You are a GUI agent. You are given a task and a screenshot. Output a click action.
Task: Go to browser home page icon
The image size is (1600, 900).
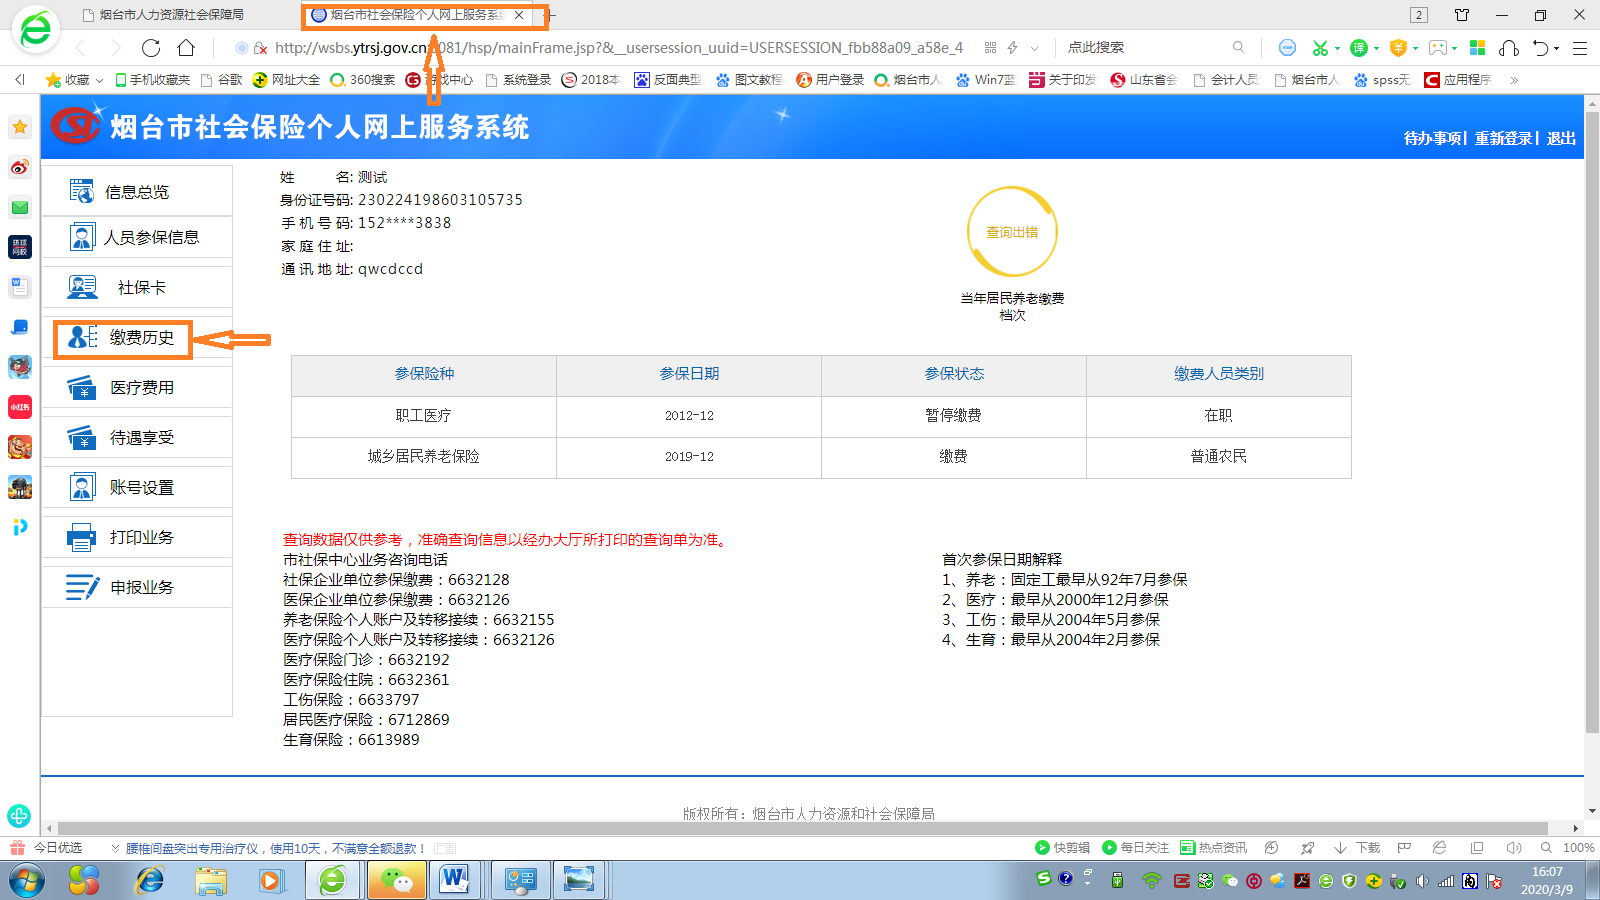(186, 48)
